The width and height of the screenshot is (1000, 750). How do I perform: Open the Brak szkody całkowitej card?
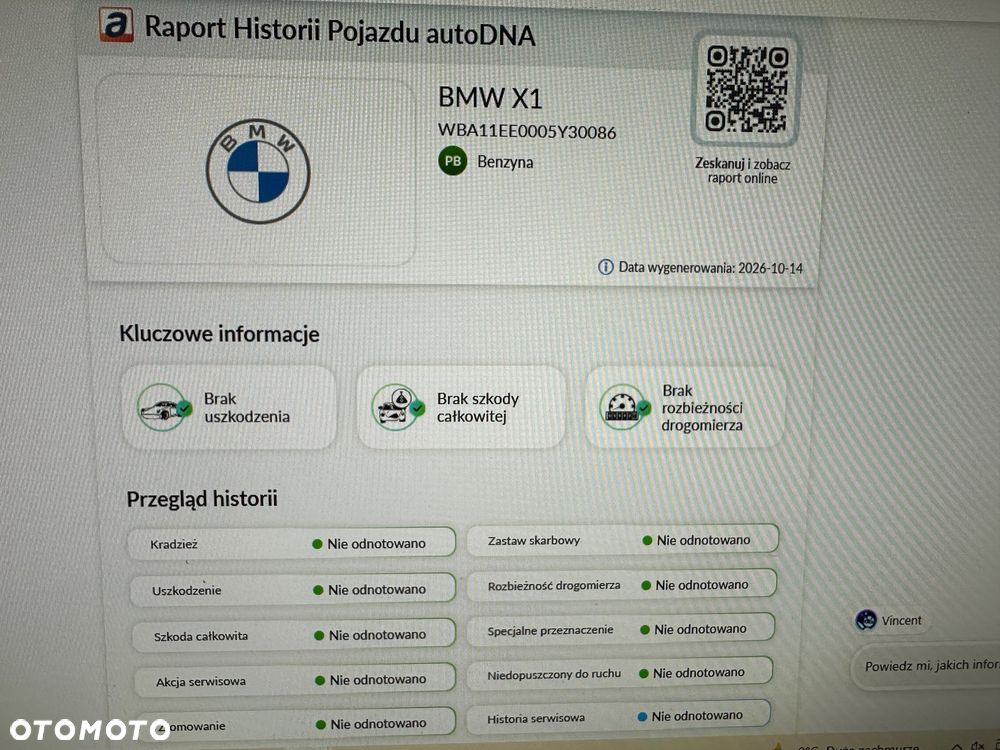tap(461, 407)
